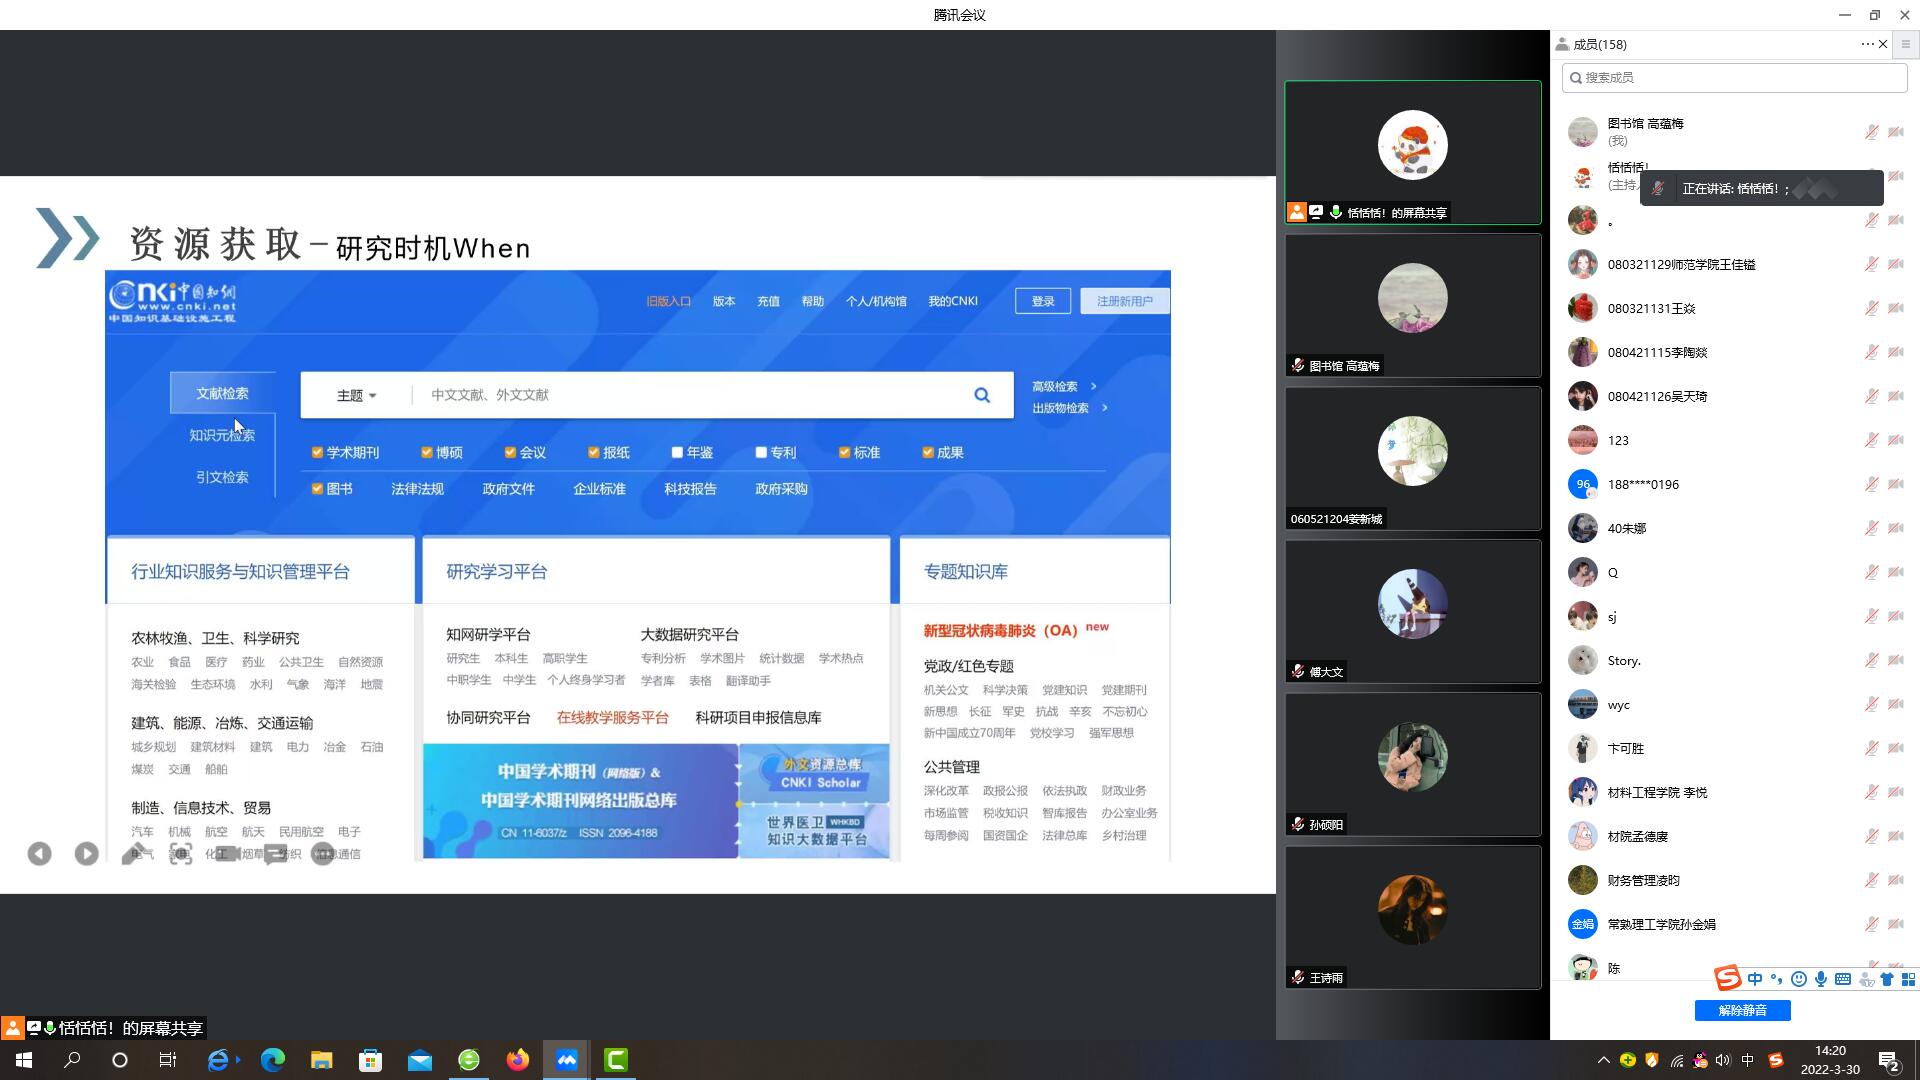
Task: Open the 主题 search field dropdown
Action: coord(356,396)
